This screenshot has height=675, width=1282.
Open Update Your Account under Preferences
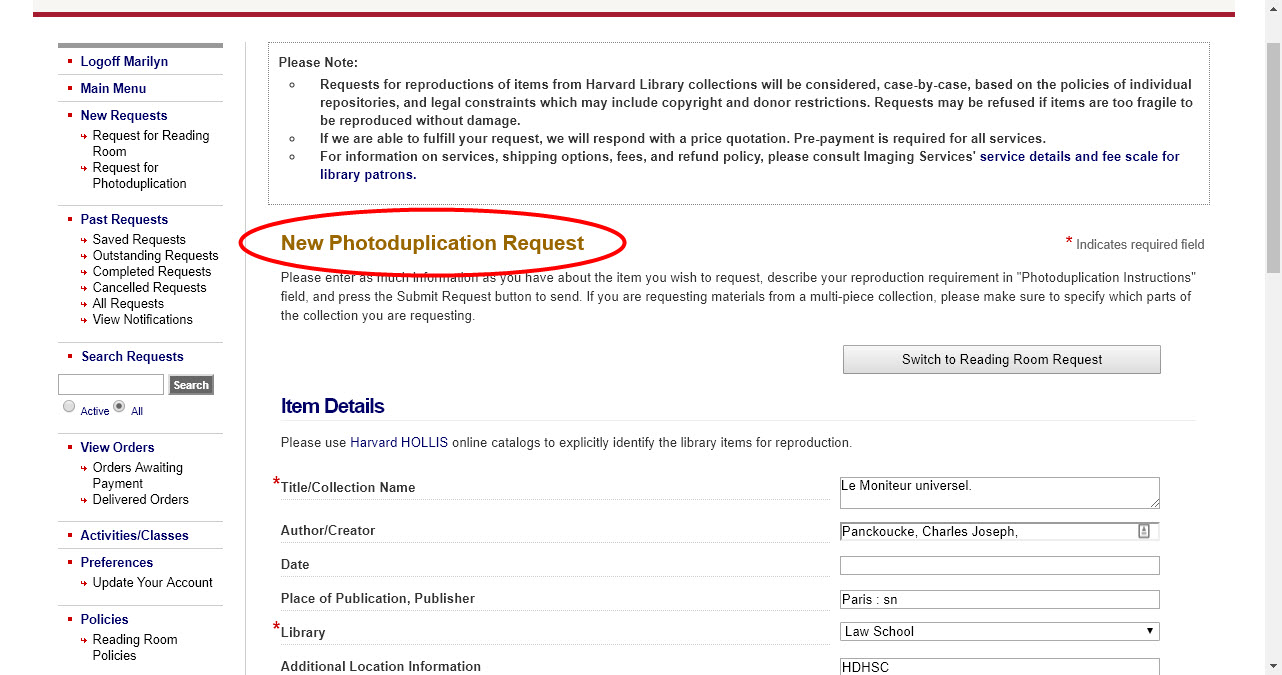[153, 583]
